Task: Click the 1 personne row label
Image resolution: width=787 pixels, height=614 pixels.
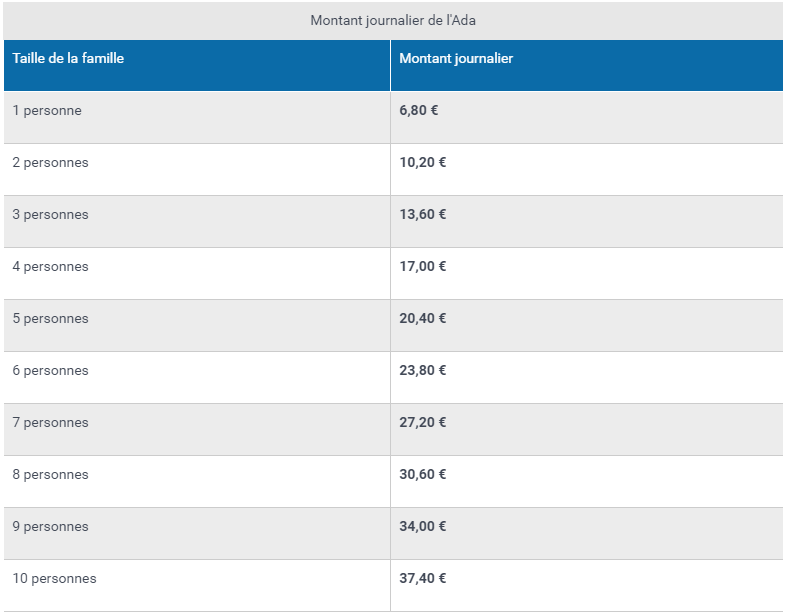Action: pyautogui.click(x=47, y=110)
